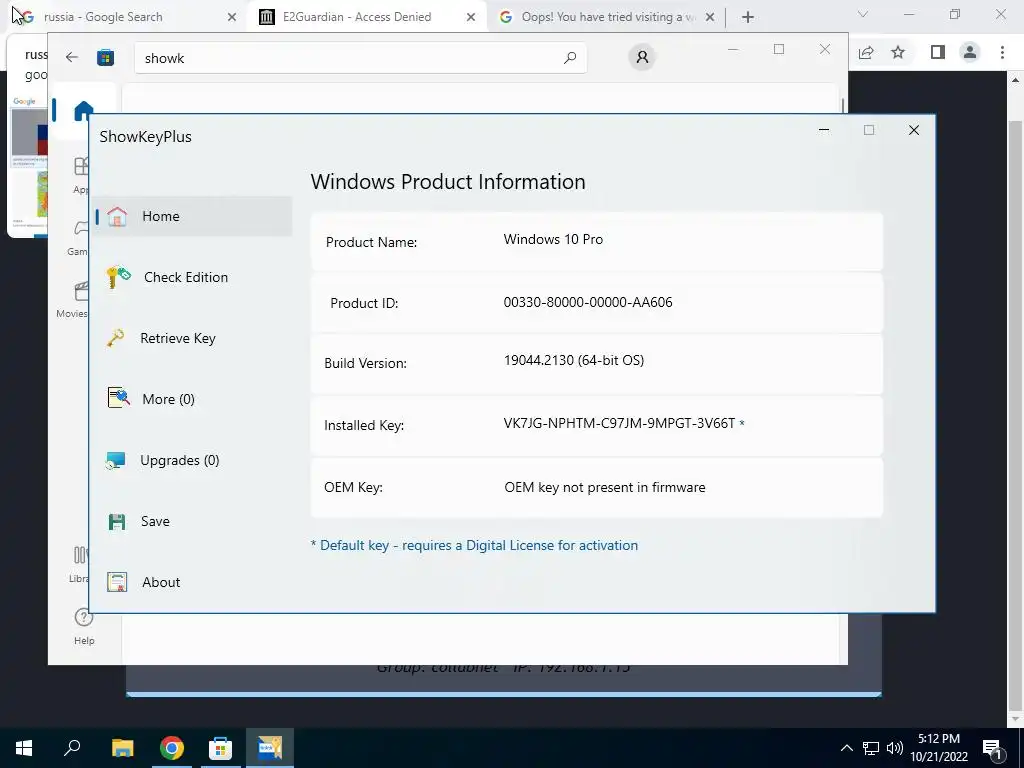Open Help in Microsoft Store sidebar
The height and width of the screenshot is (768, 1024).
click(84, 626)
